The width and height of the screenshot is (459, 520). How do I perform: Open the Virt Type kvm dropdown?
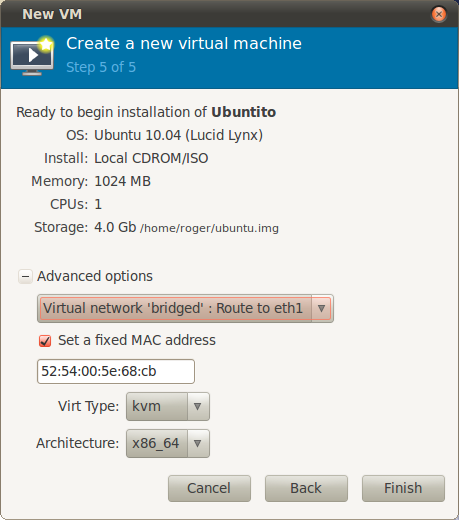click(168, 406)
